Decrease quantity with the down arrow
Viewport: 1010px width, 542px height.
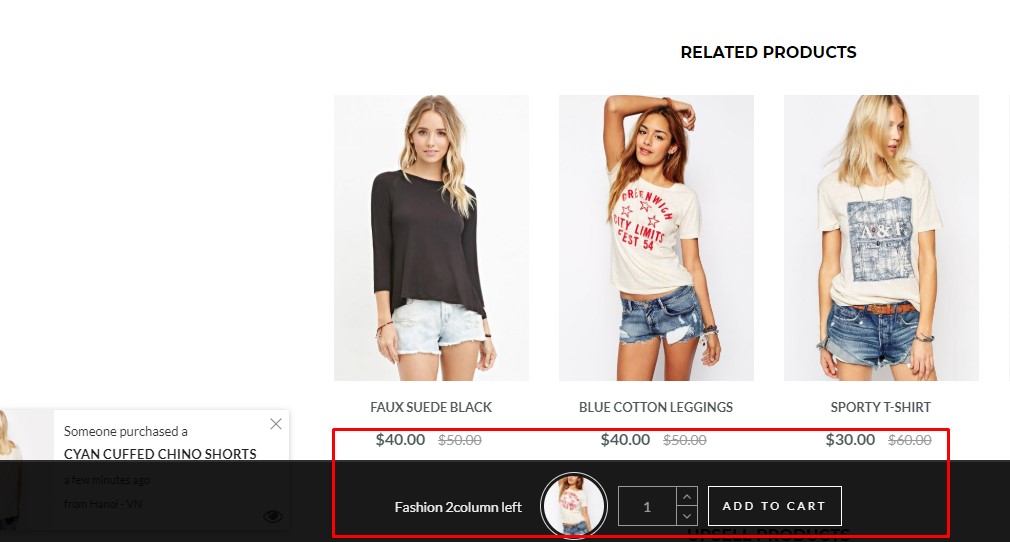point(687,516)
